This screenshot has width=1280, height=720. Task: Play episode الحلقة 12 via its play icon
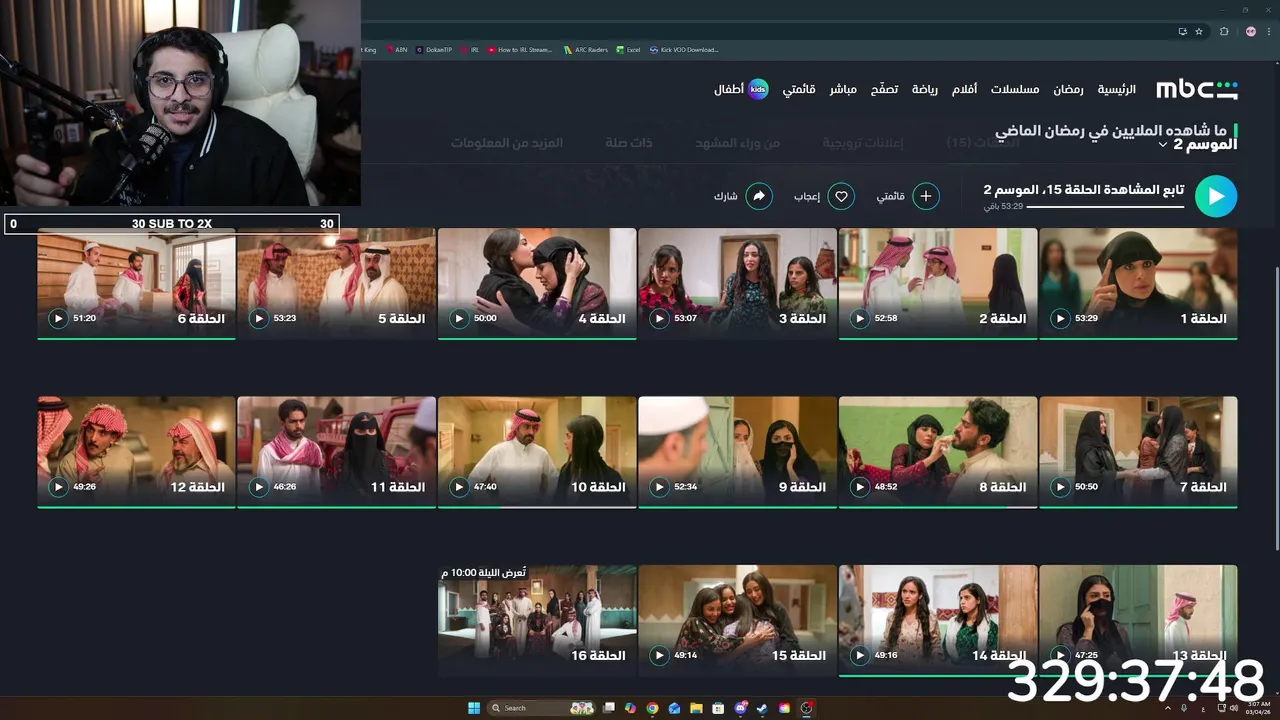tap(58, 487)
